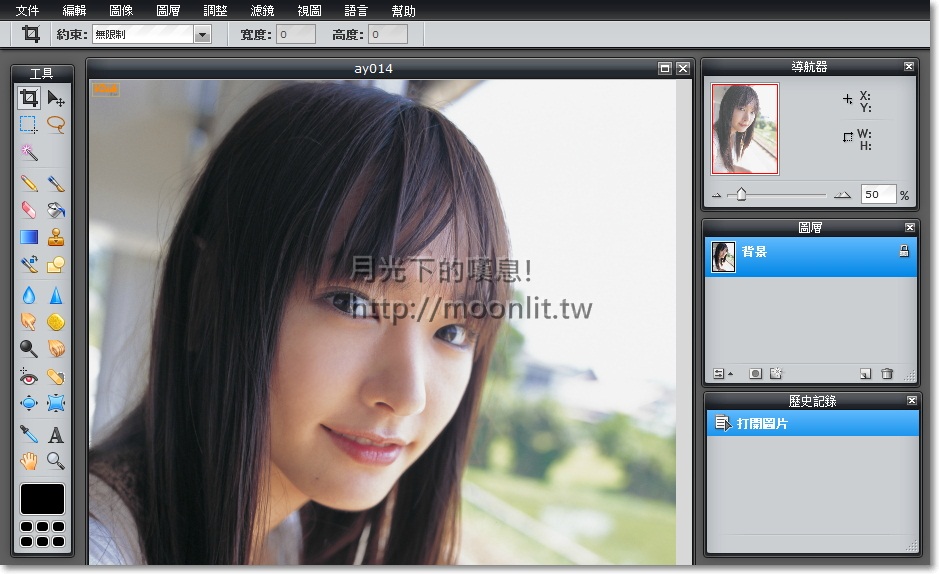Select the rectangular Marquee tool
This screenshot has width=939, height=574.
click(x=29, y=124)
